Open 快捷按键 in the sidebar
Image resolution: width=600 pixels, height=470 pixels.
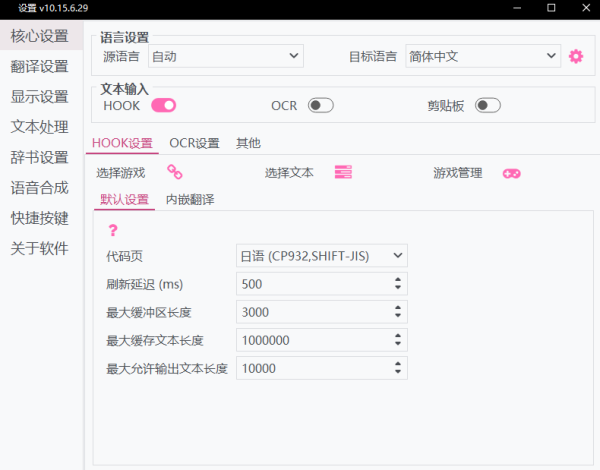coord(39,218)
